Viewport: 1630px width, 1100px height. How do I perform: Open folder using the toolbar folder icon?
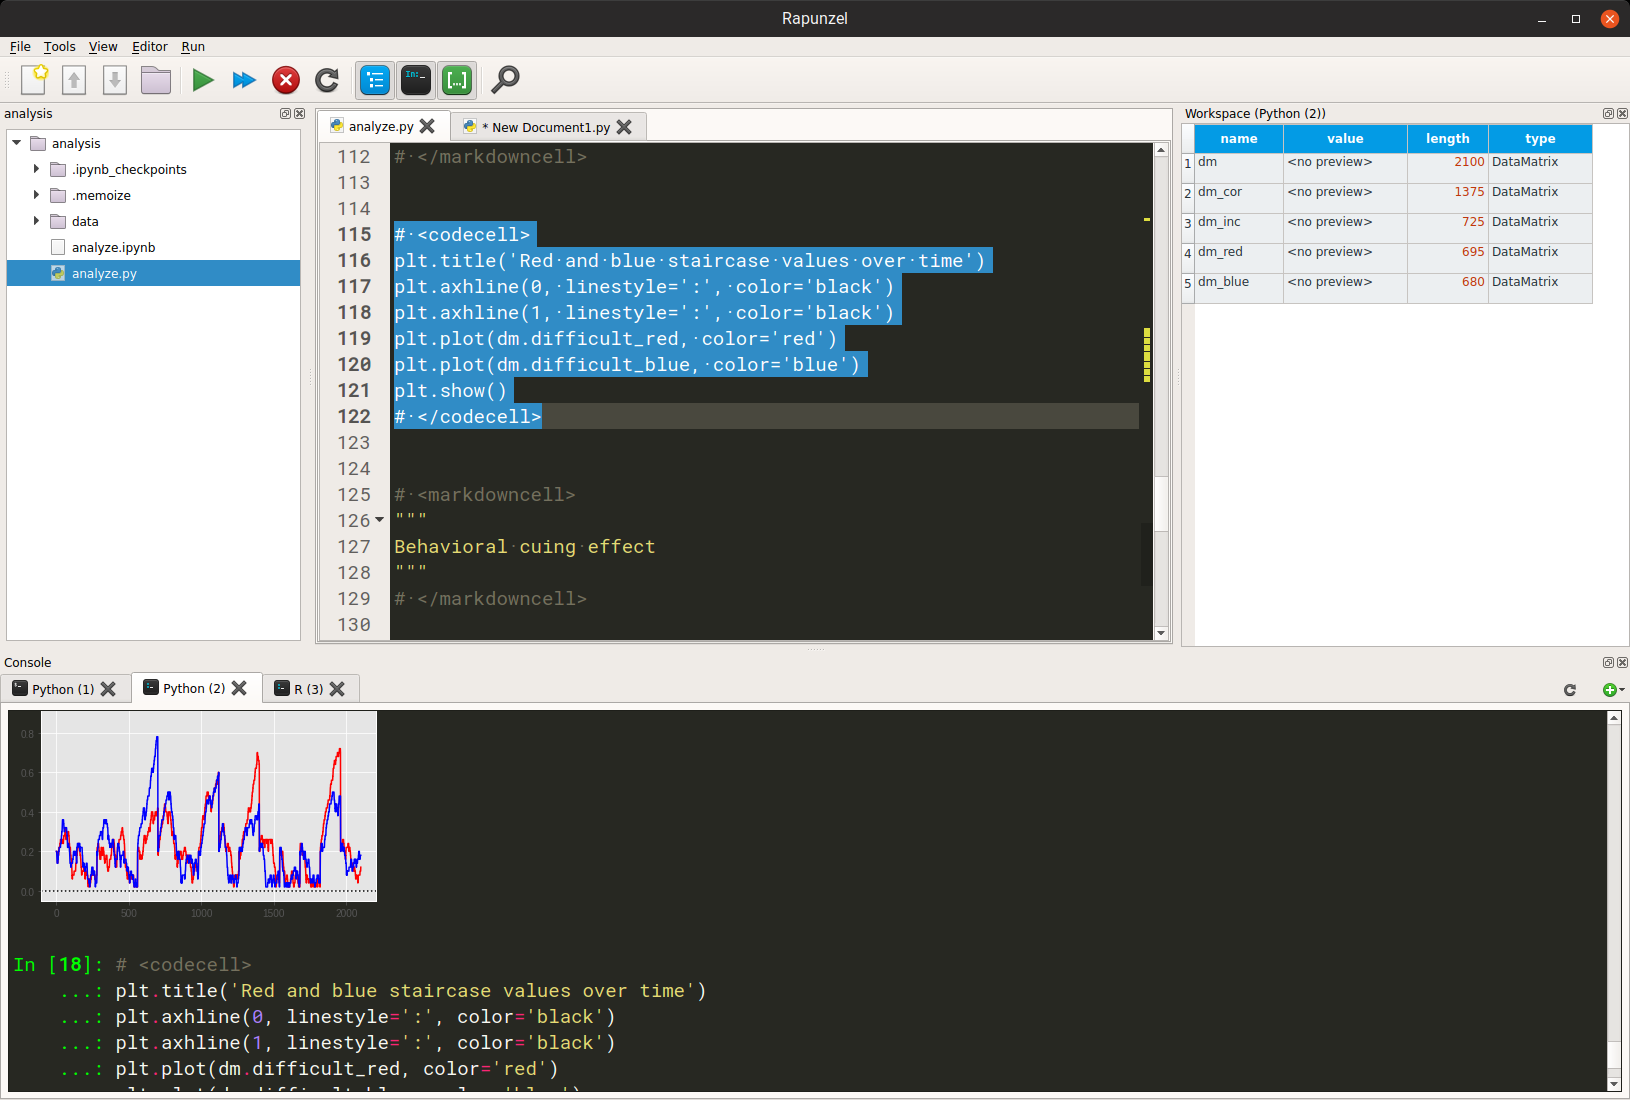coord(156,80)
